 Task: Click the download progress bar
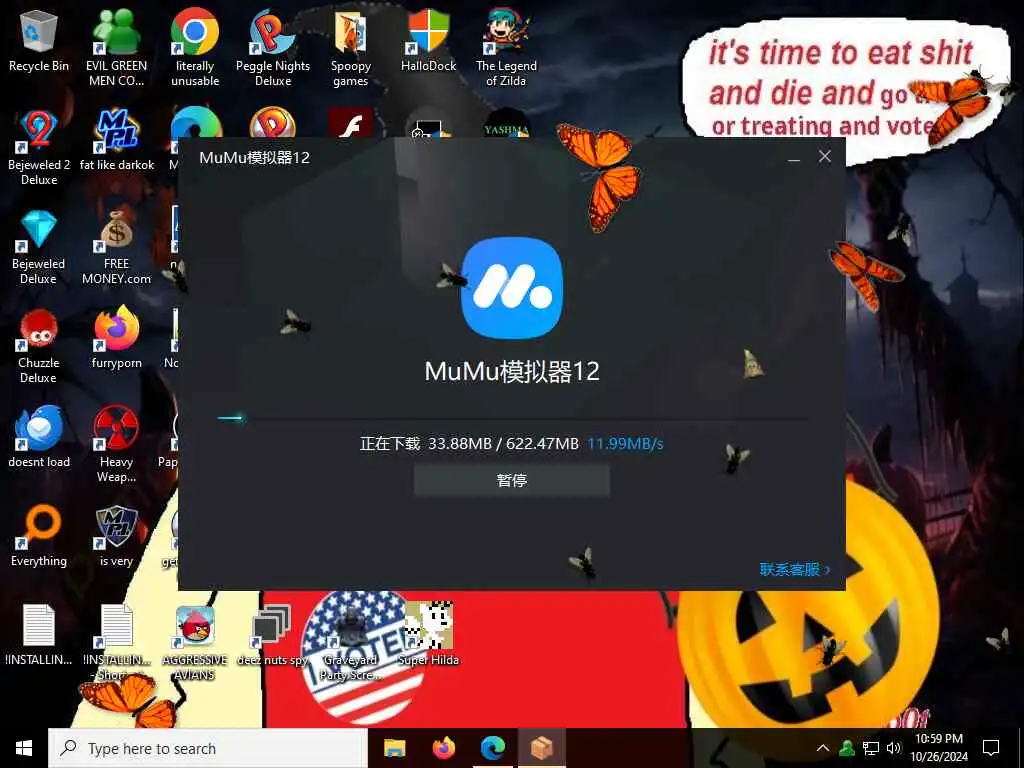512,418
